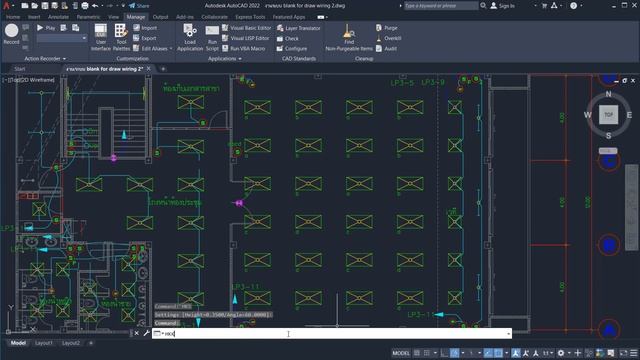Click the command line input field
This screenshot has width=640, height=360.
pos(331,333)
